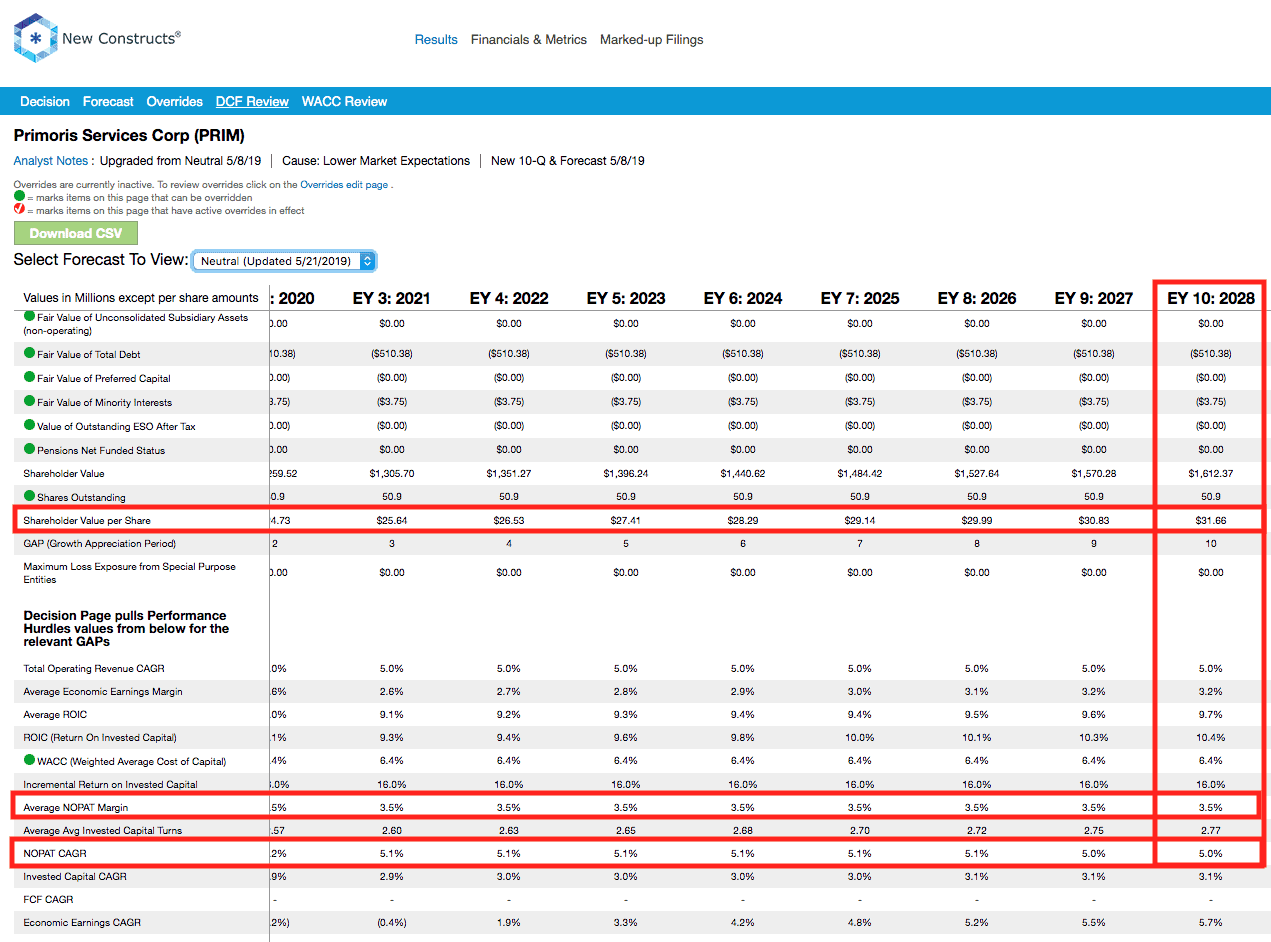Click the (0.4%) Economic Earnings CAGR value
The height and width of the screenshot is (942, 1271).
click(x=392, y=922)
